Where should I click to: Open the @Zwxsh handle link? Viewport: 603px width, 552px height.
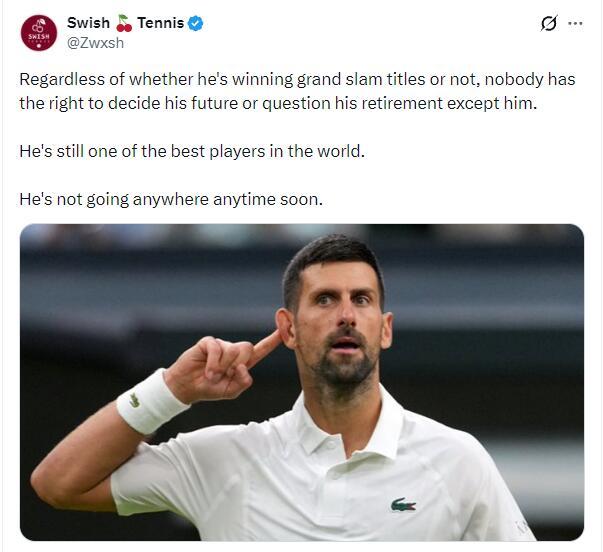pos(95,43)
